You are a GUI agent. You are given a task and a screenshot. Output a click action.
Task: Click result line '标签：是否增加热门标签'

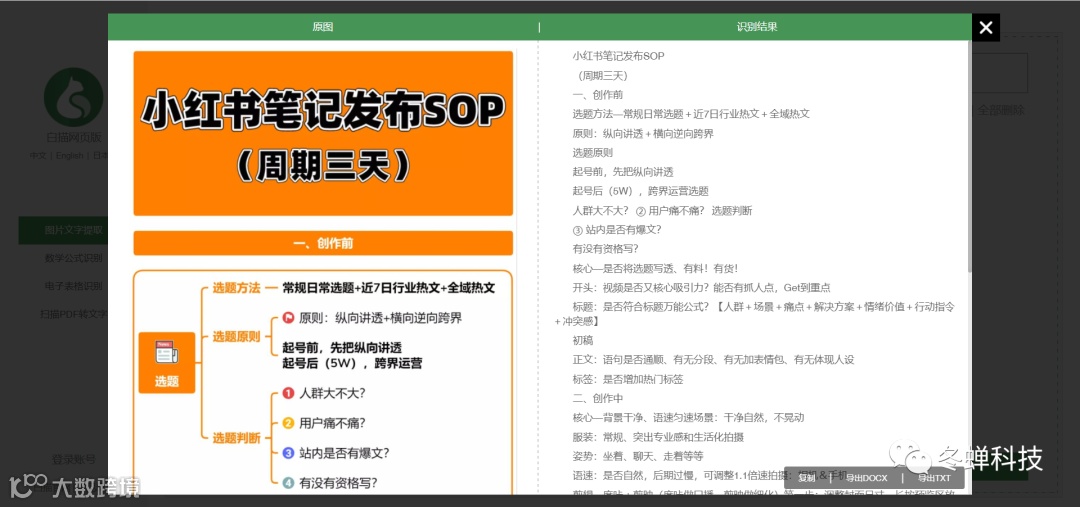[627, 379]
